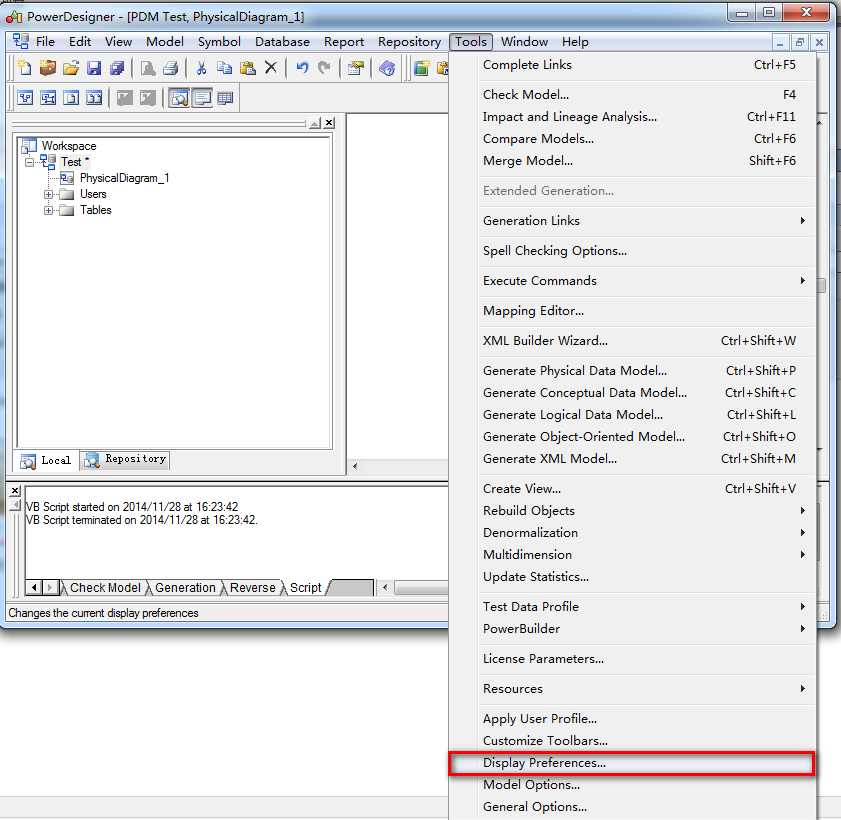Expand the Multidimension submenu
841x820 pixels.
tap(632, 555)
